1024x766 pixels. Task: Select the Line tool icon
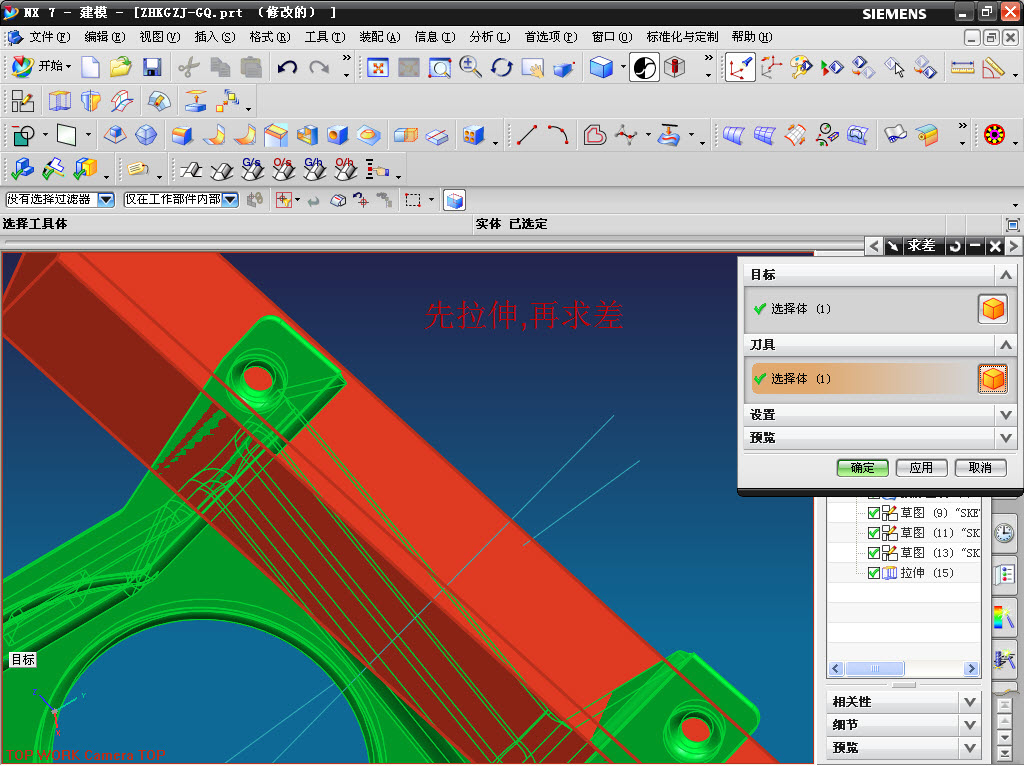[526, 135]
